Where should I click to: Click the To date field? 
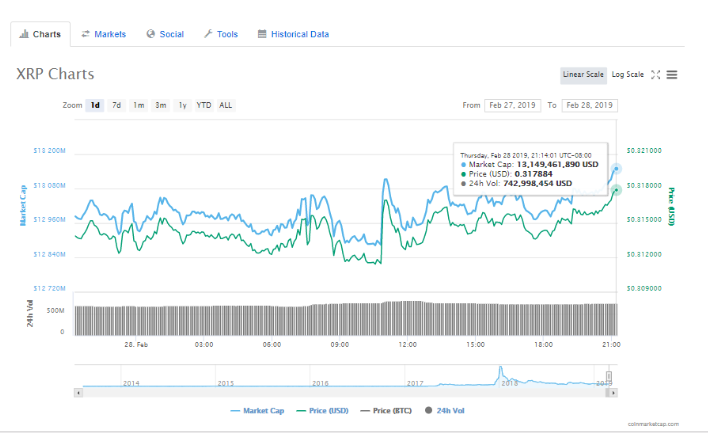589,105
